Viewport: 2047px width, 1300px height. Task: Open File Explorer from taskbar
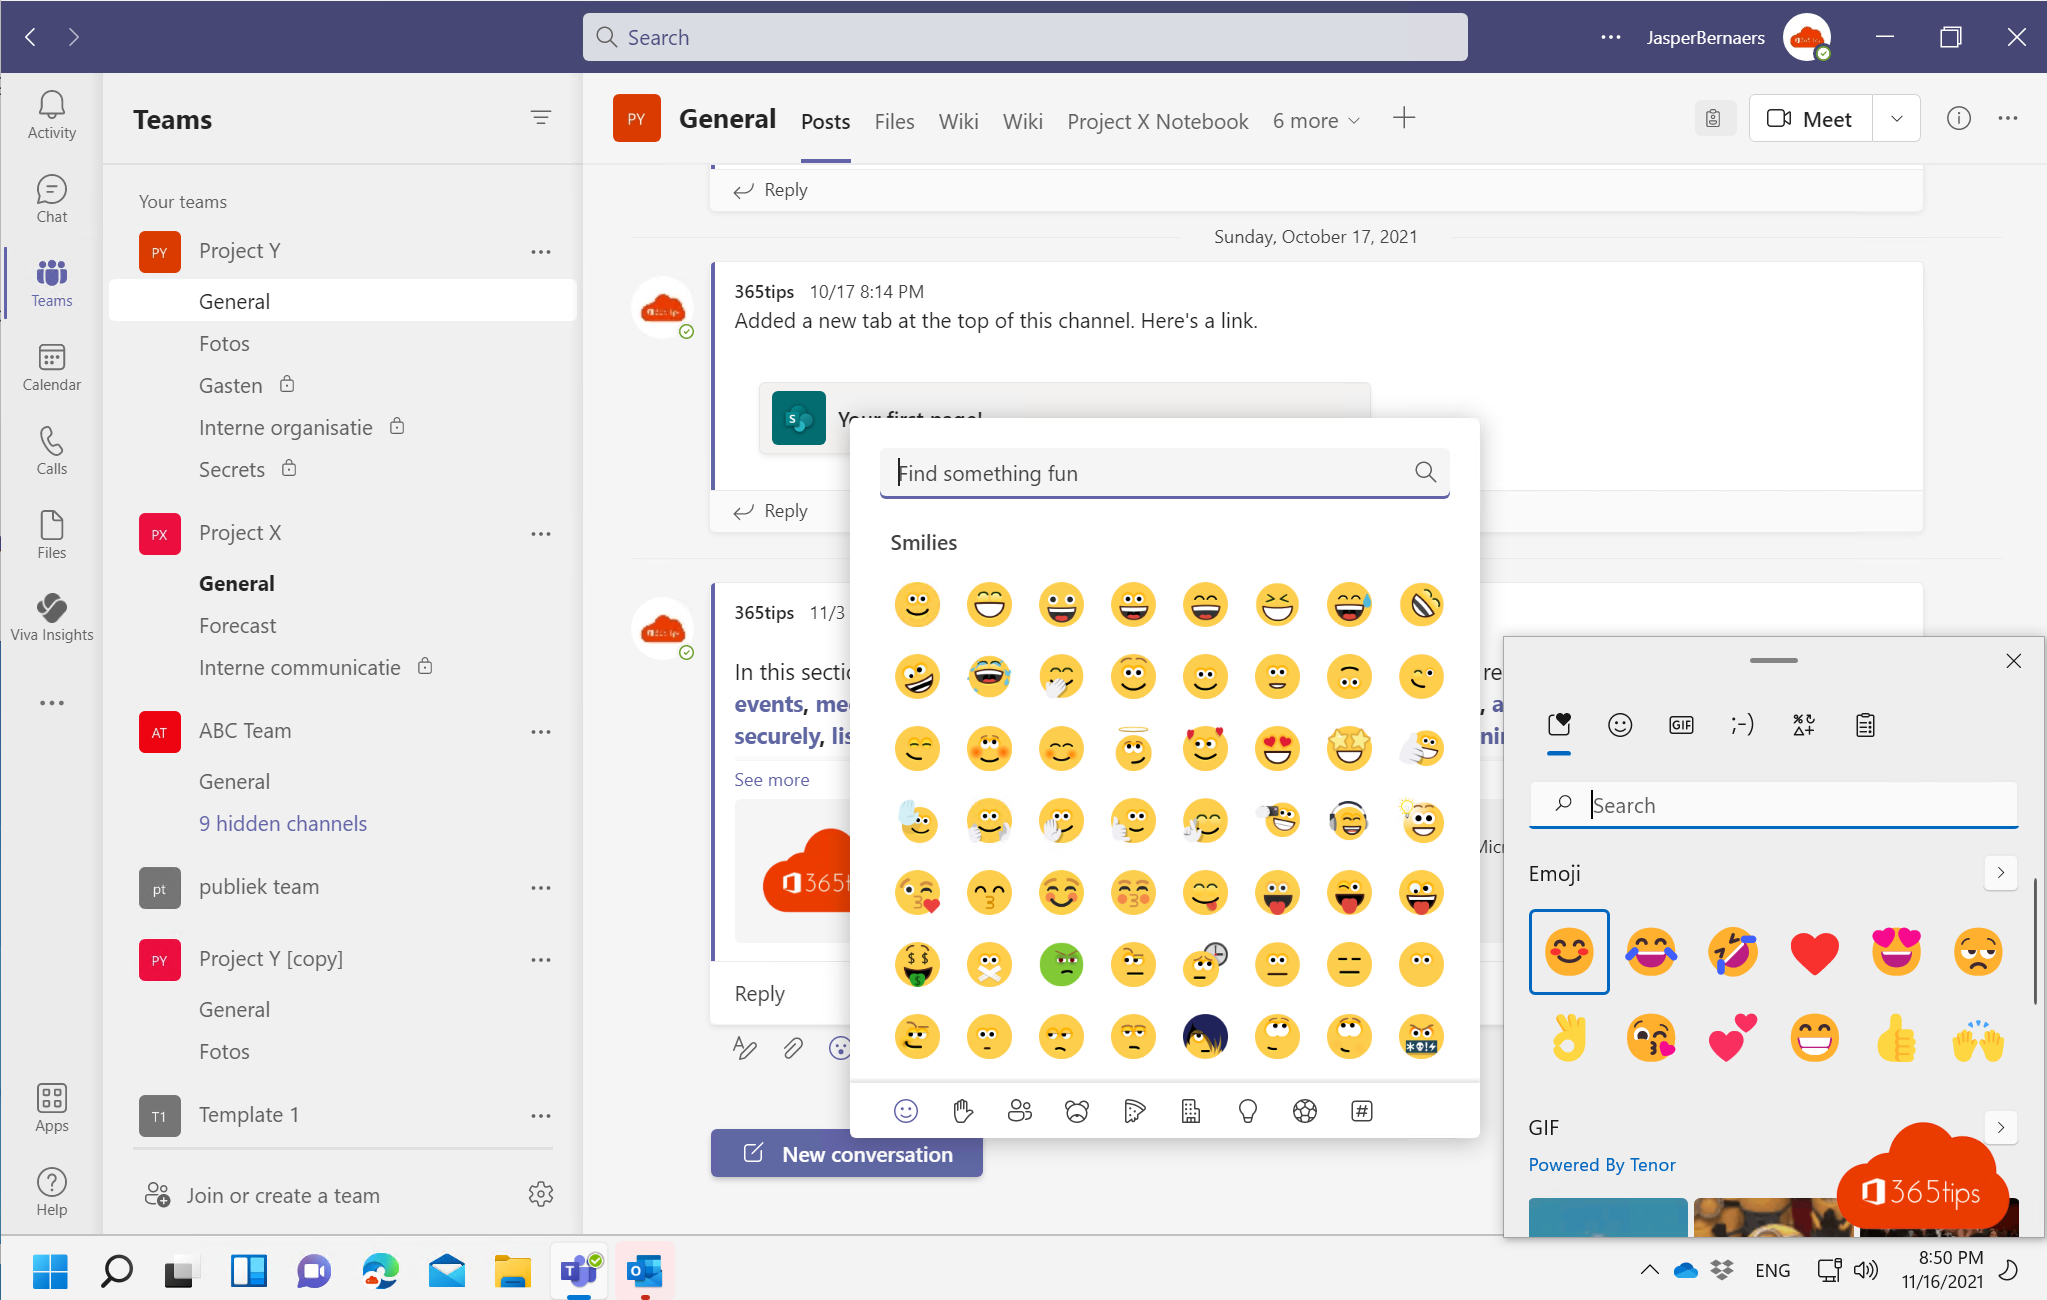pyautogui.click(x=512, y=1271)
